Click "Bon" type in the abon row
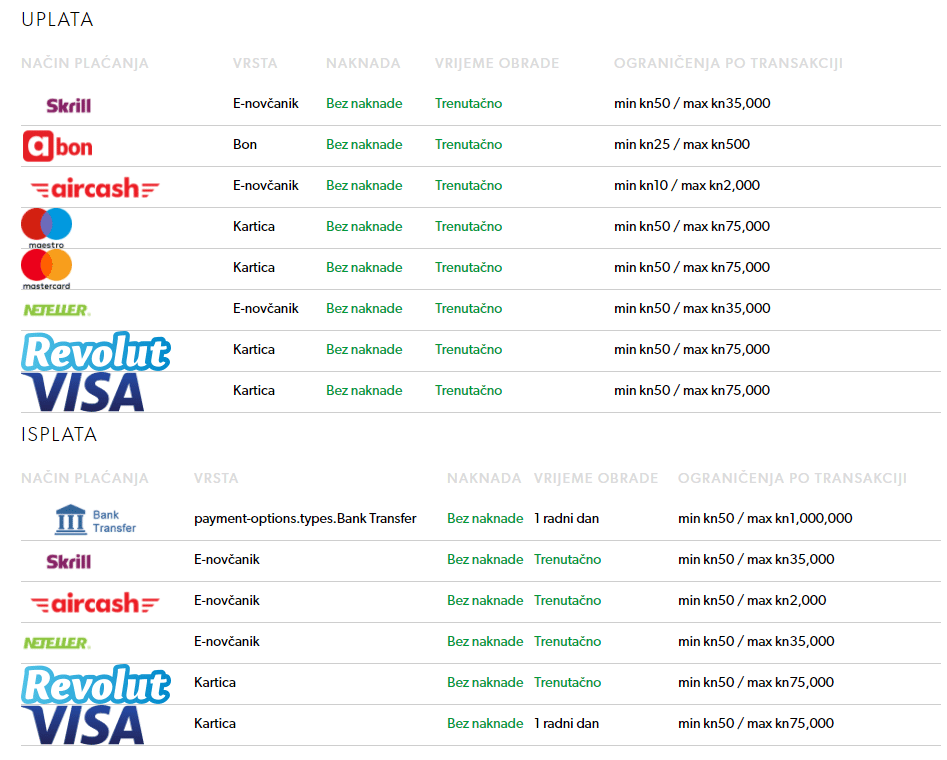Screen dimensions: 947x760 tap(245, 144)
